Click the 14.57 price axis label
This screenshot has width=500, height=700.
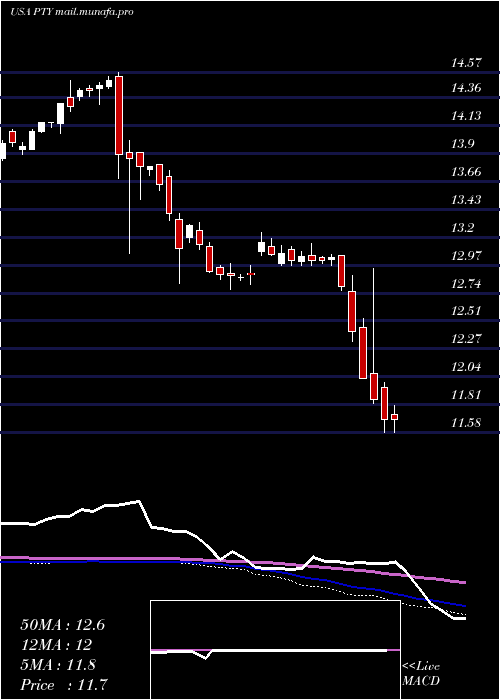coord(466,63)
